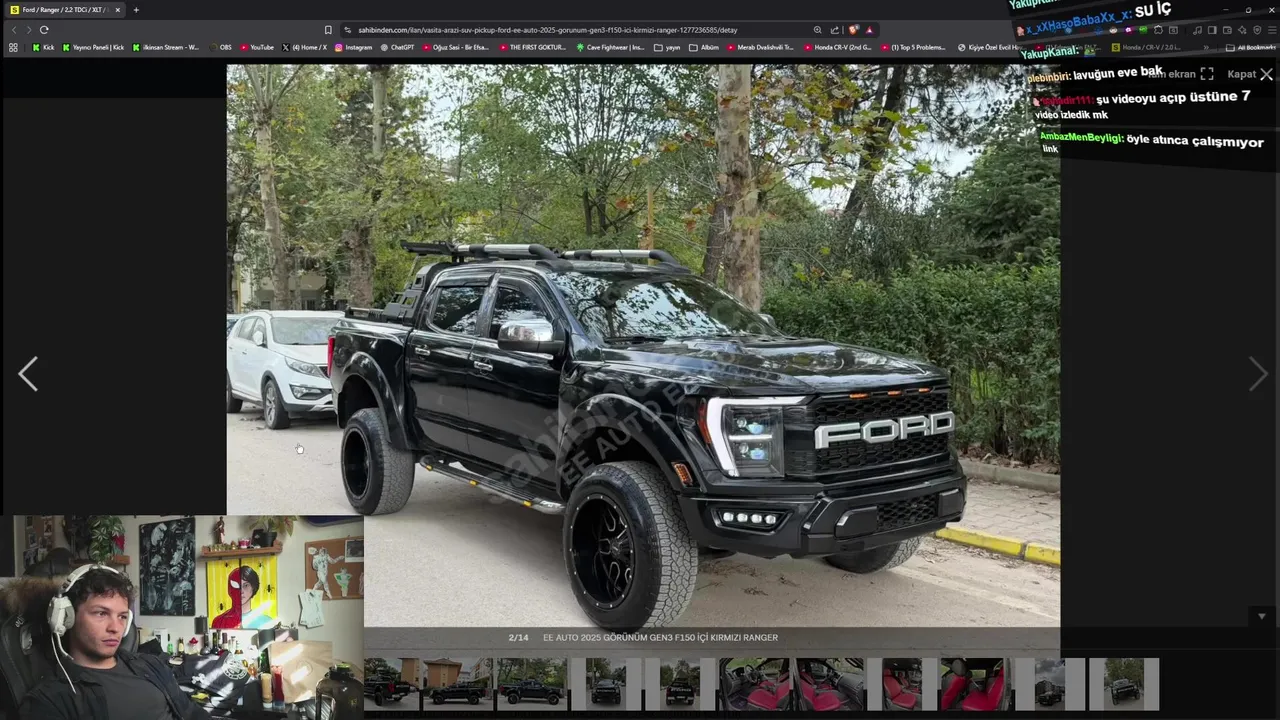Close the photo gallery with Kapat

click(x=1250, y=74)
